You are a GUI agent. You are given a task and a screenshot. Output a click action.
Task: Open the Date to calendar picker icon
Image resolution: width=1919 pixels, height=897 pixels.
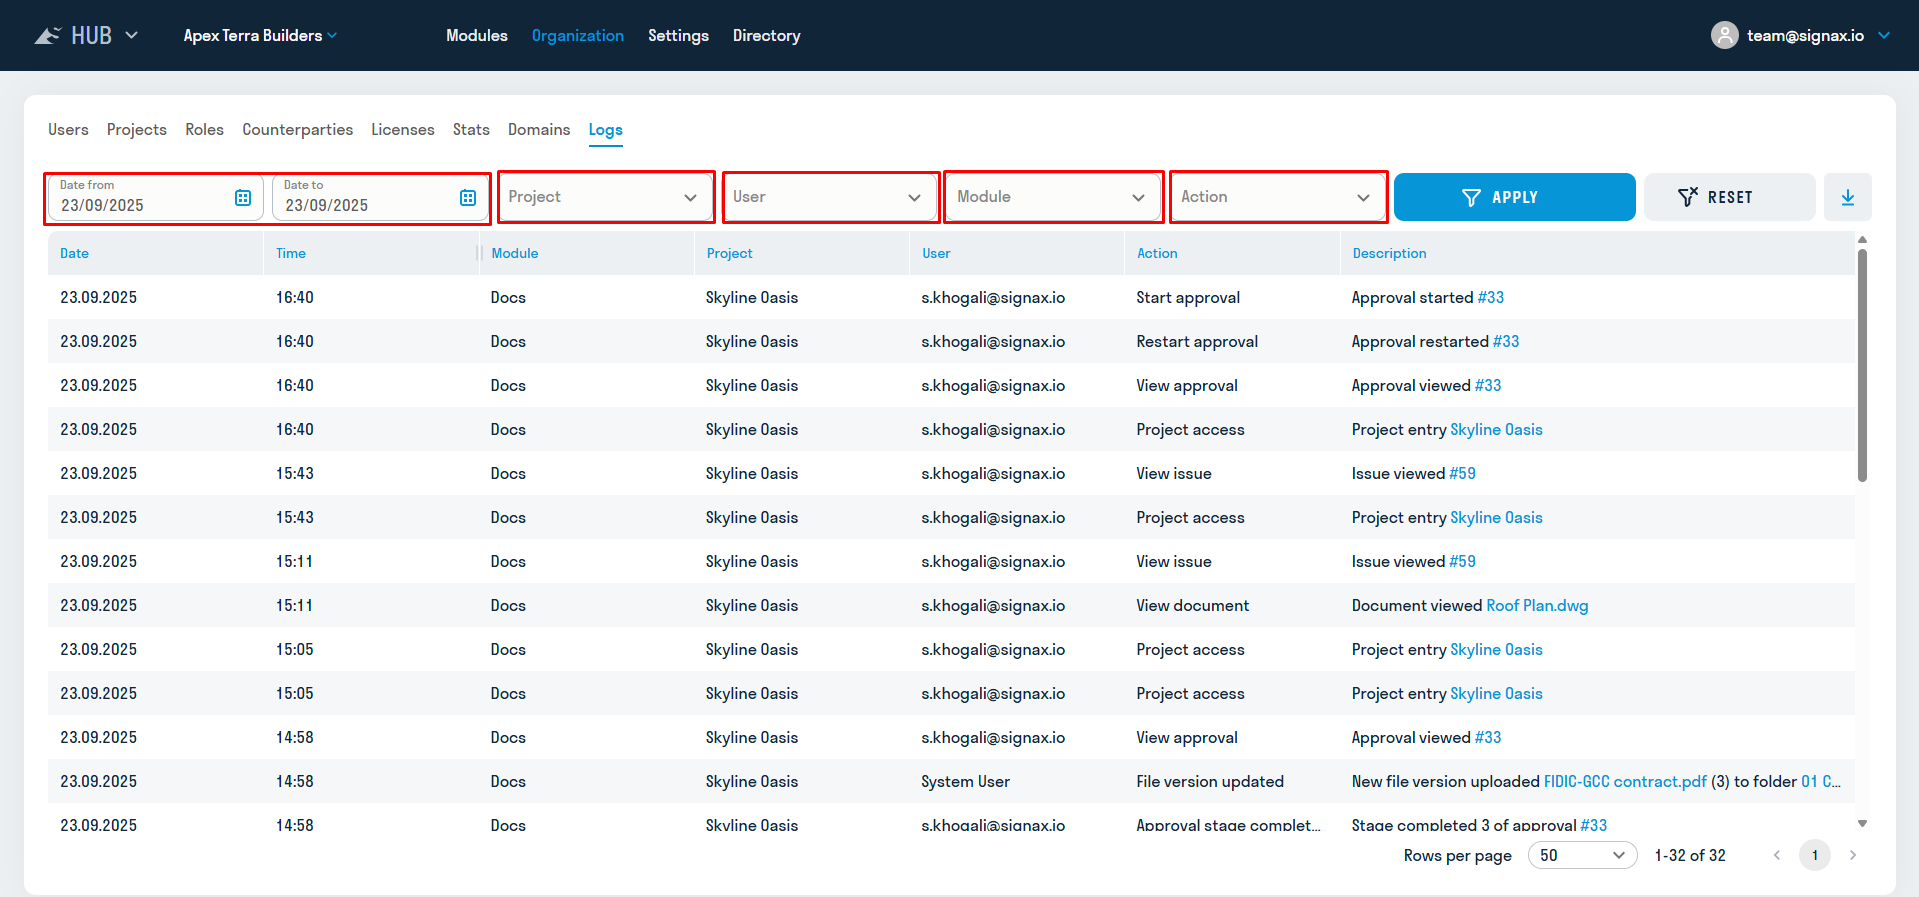(x=468, y=197)
